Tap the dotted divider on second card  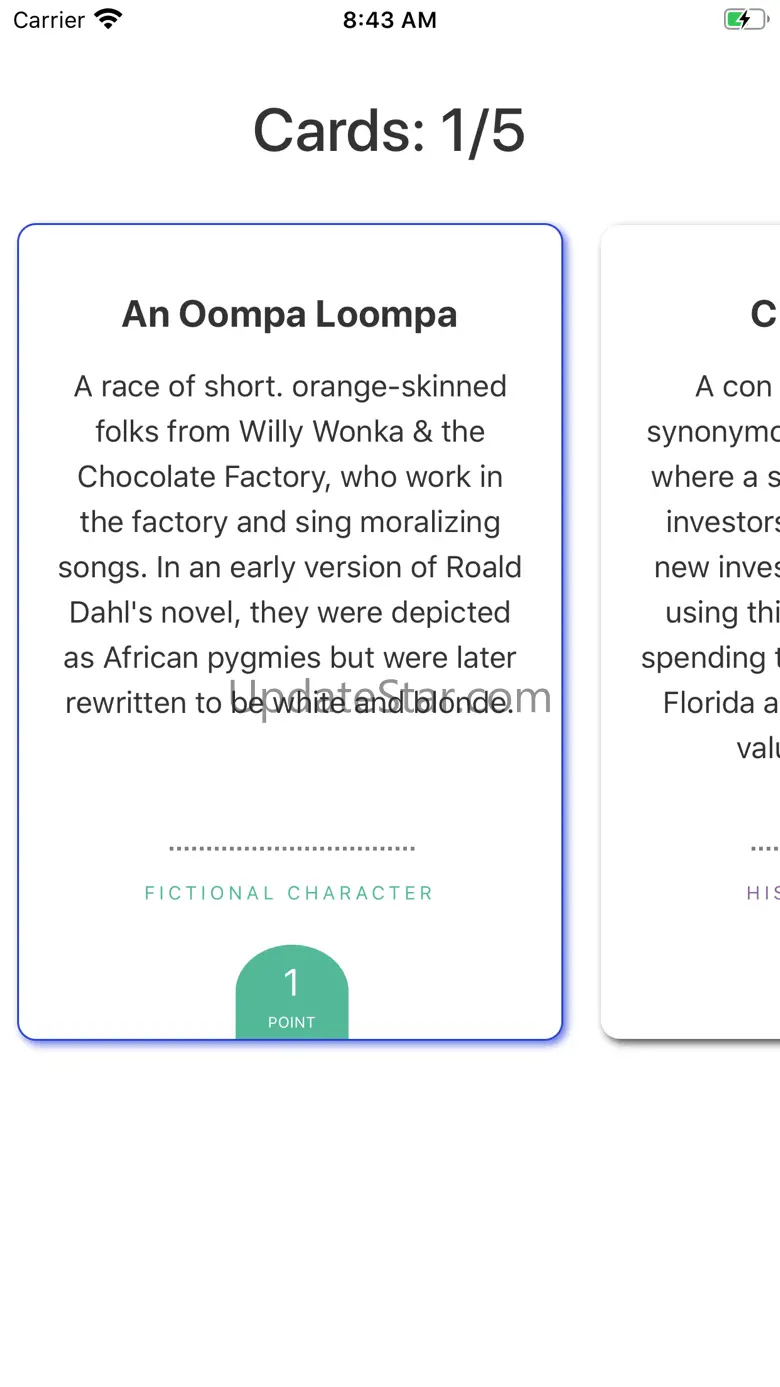pyautogui.click(x=765, y=849)
